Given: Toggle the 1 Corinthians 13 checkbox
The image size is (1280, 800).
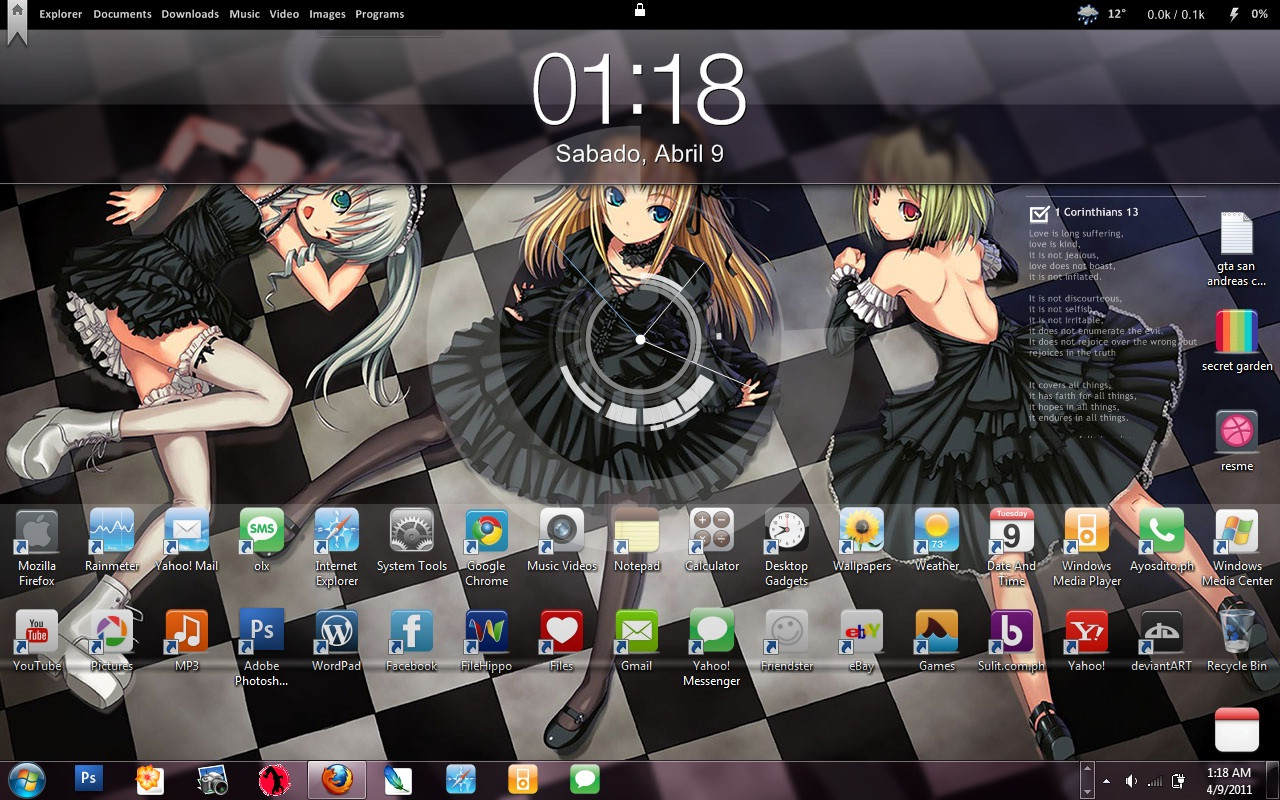Looking at the screenshot, I should point(1039,213).
